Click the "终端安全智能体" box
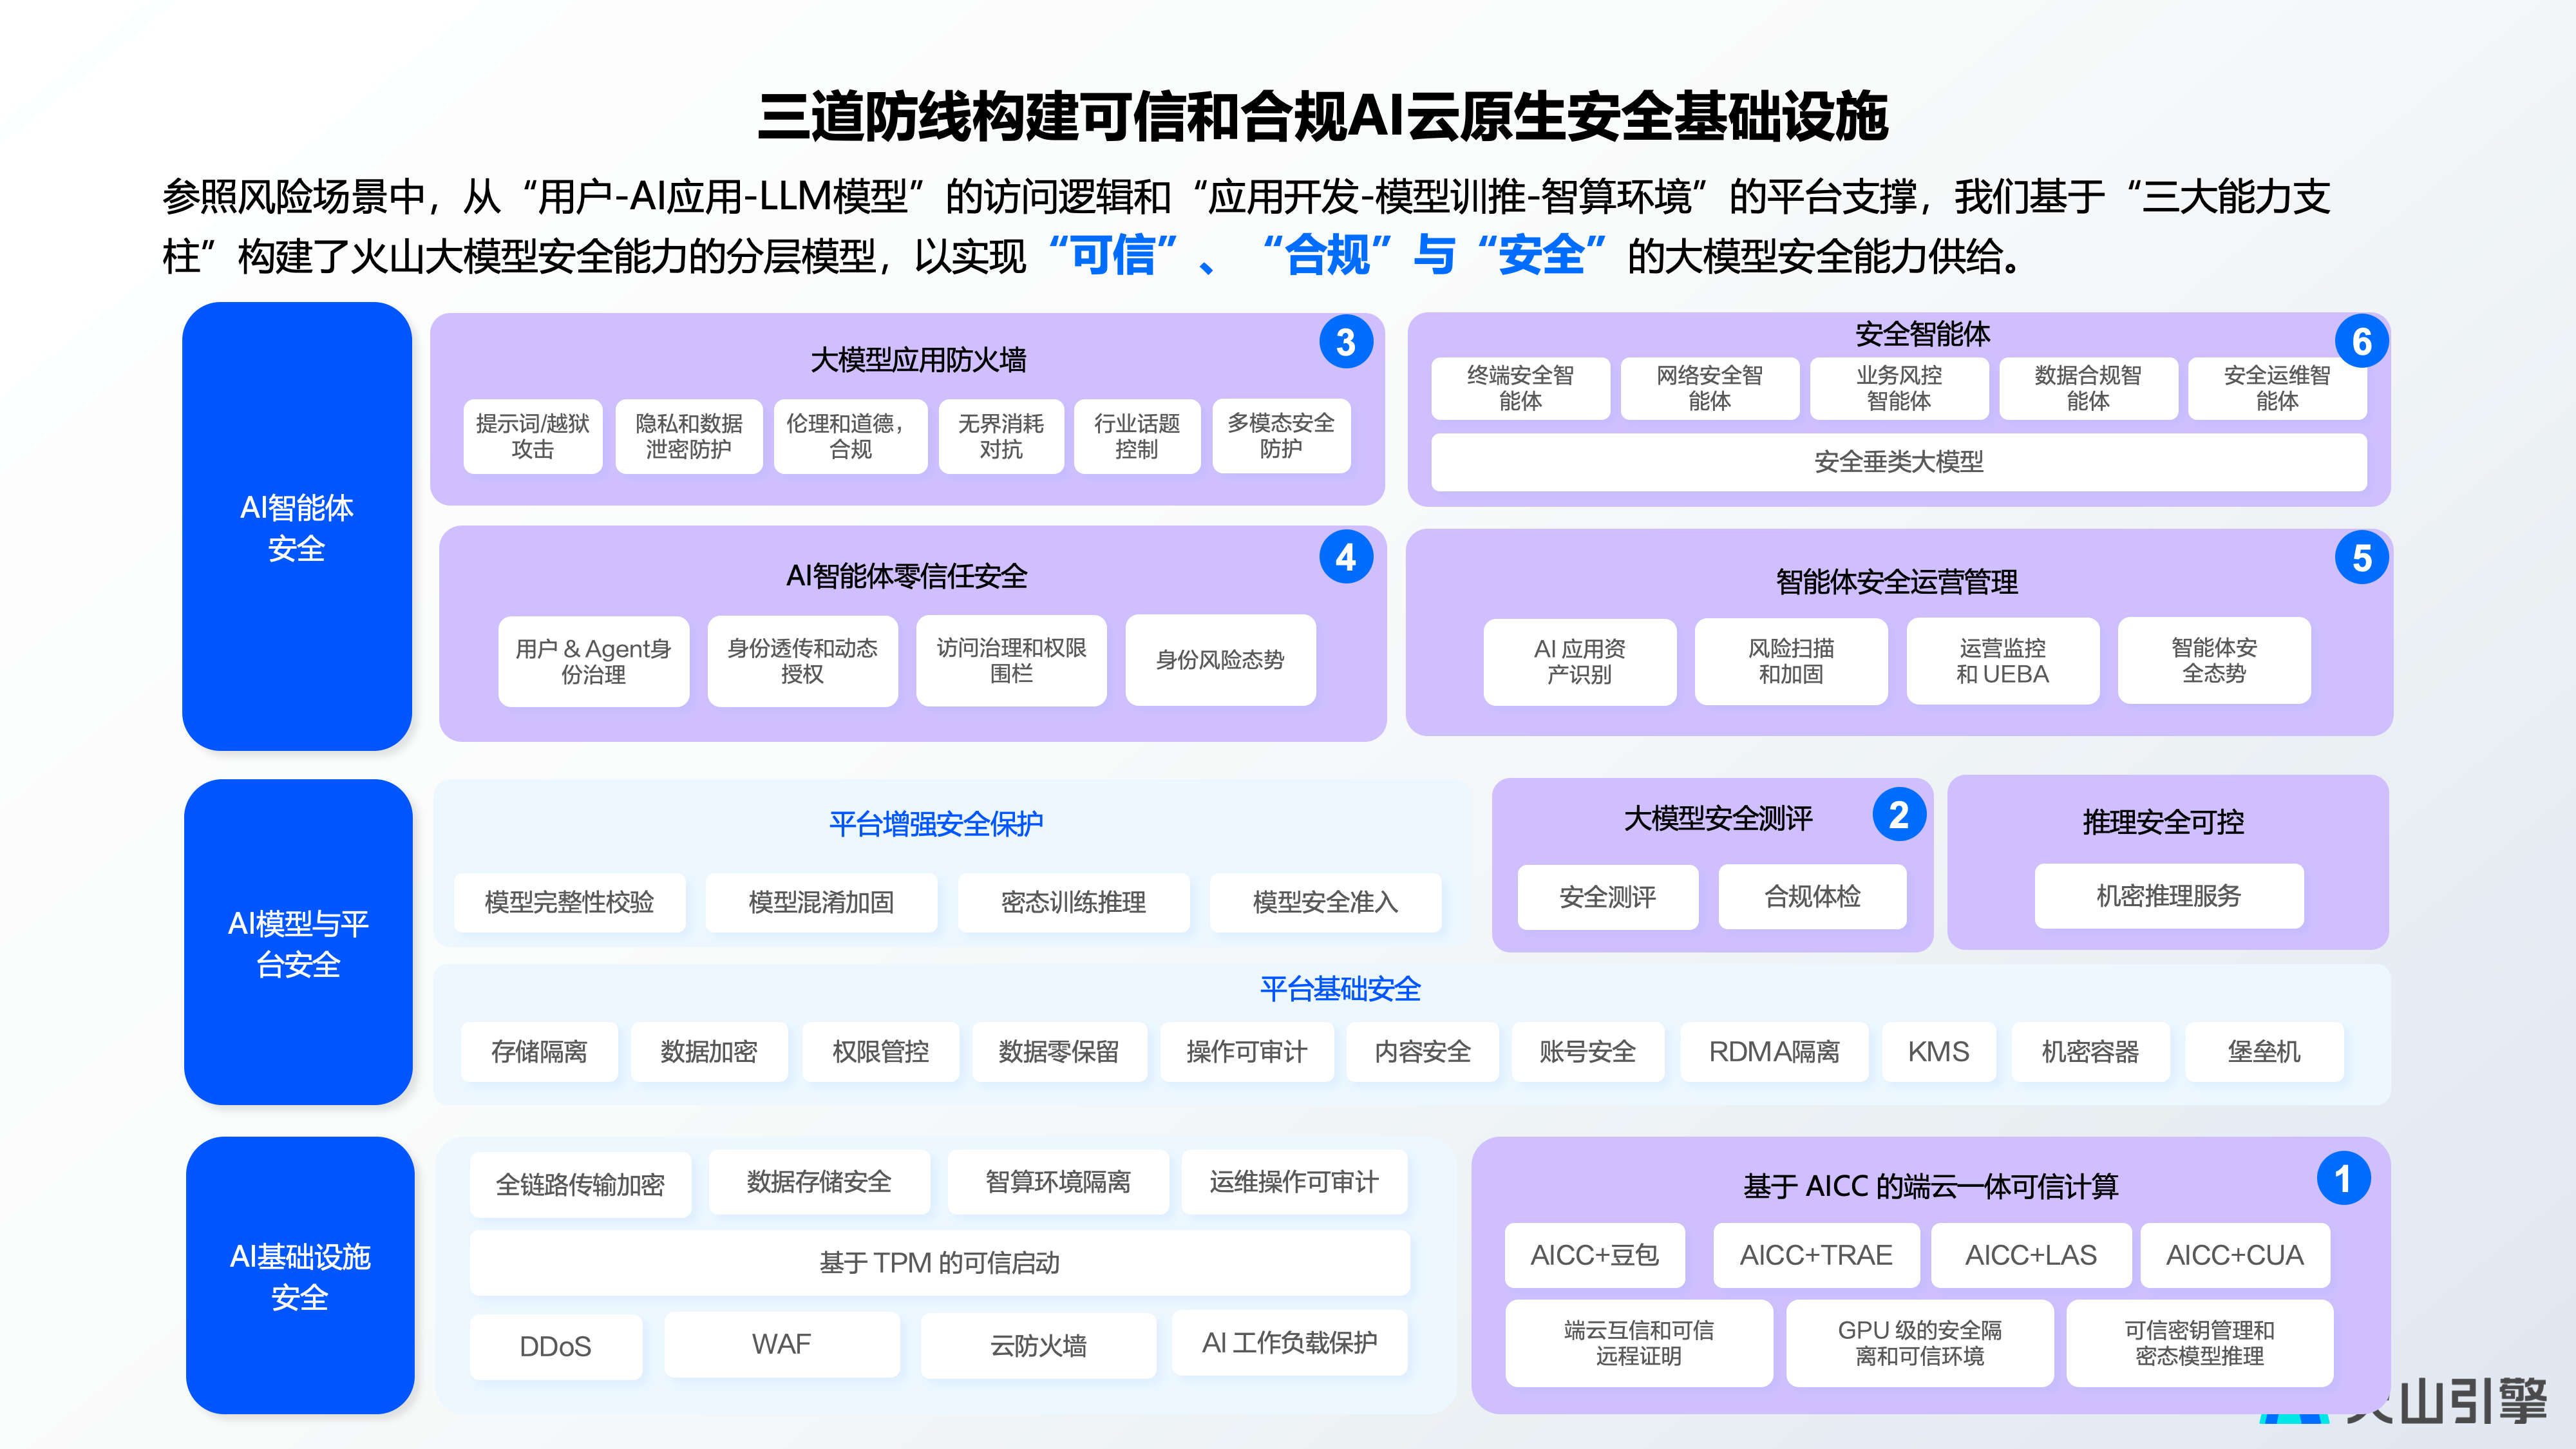This screenshot has height=1449, width=2576. pos(1520,388)
